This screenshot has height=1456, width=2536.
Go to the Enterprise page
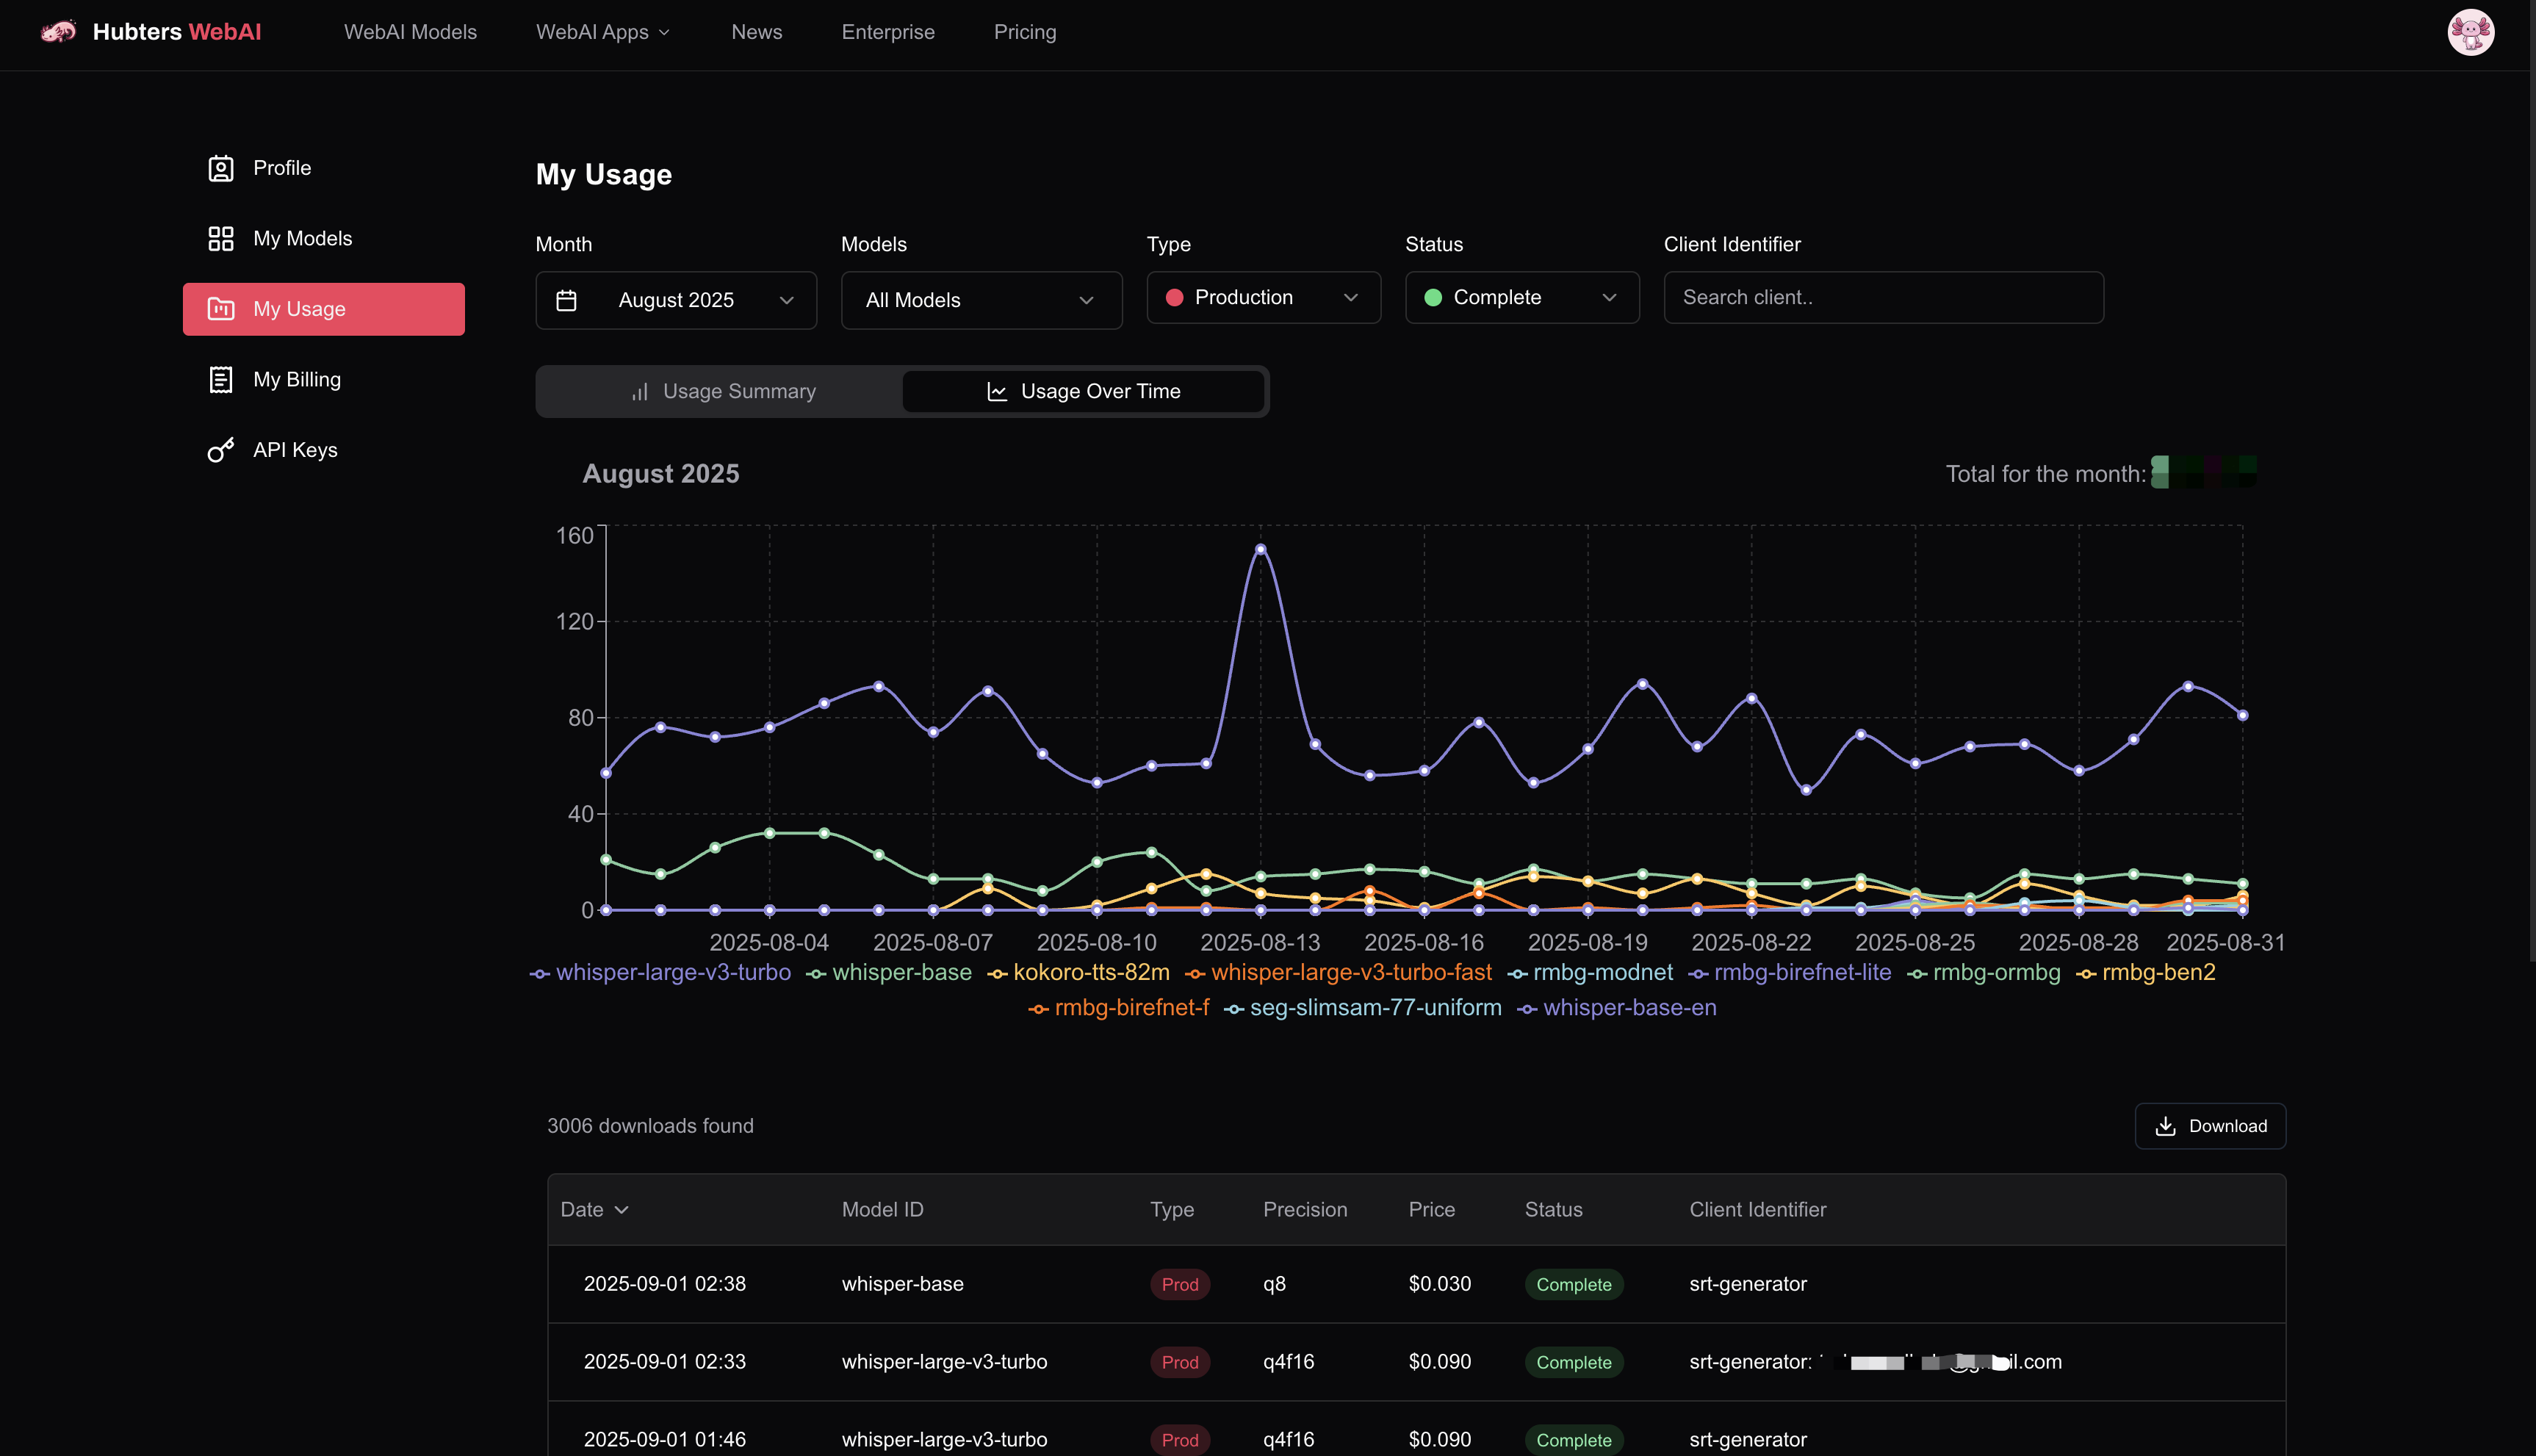click(x=887, y=32)
